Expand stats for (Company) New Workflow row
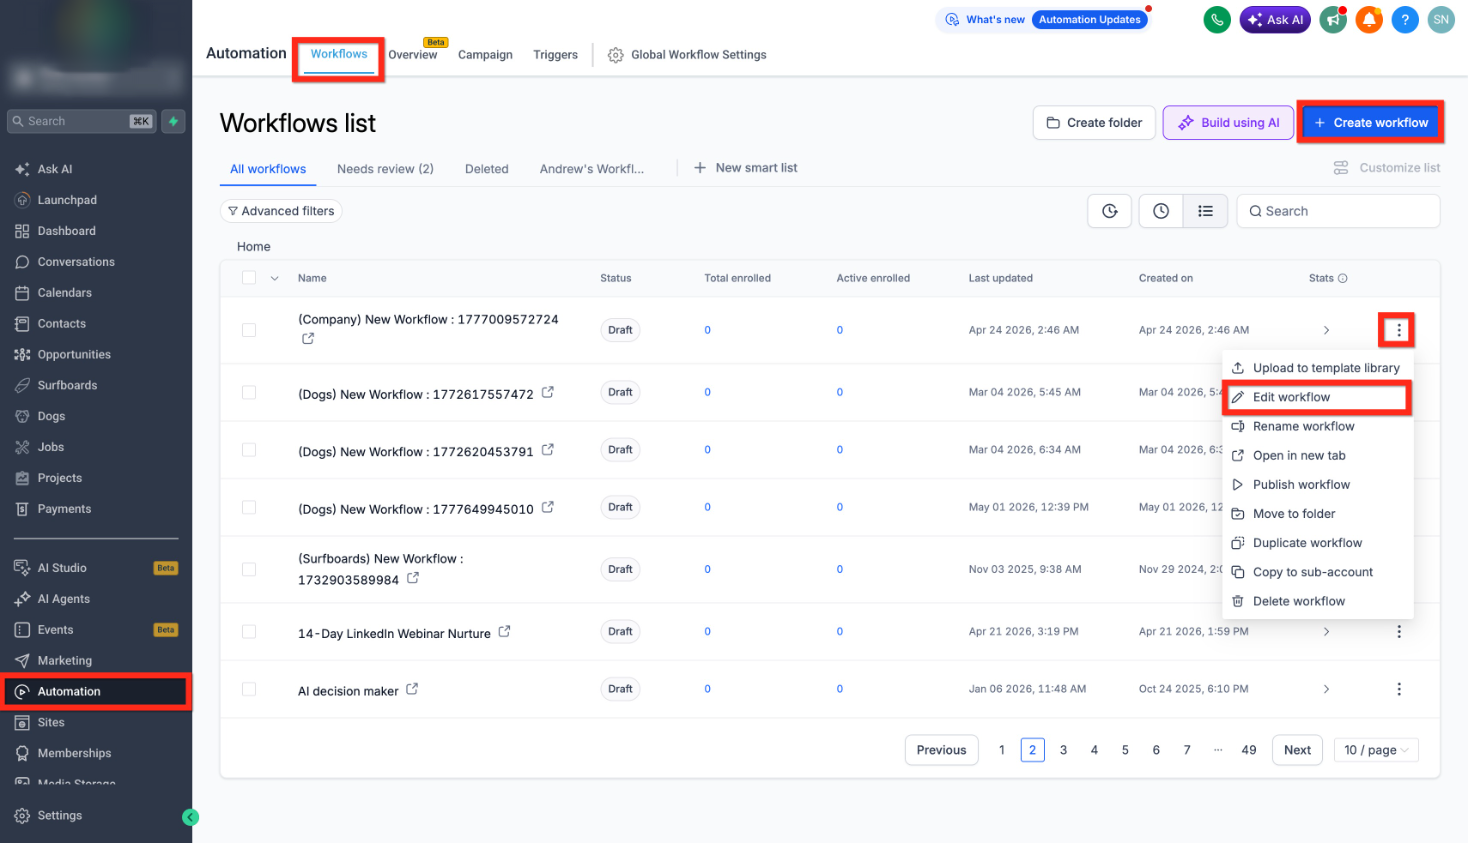This screenshot has height=843, width=1468. [1327, 330]
